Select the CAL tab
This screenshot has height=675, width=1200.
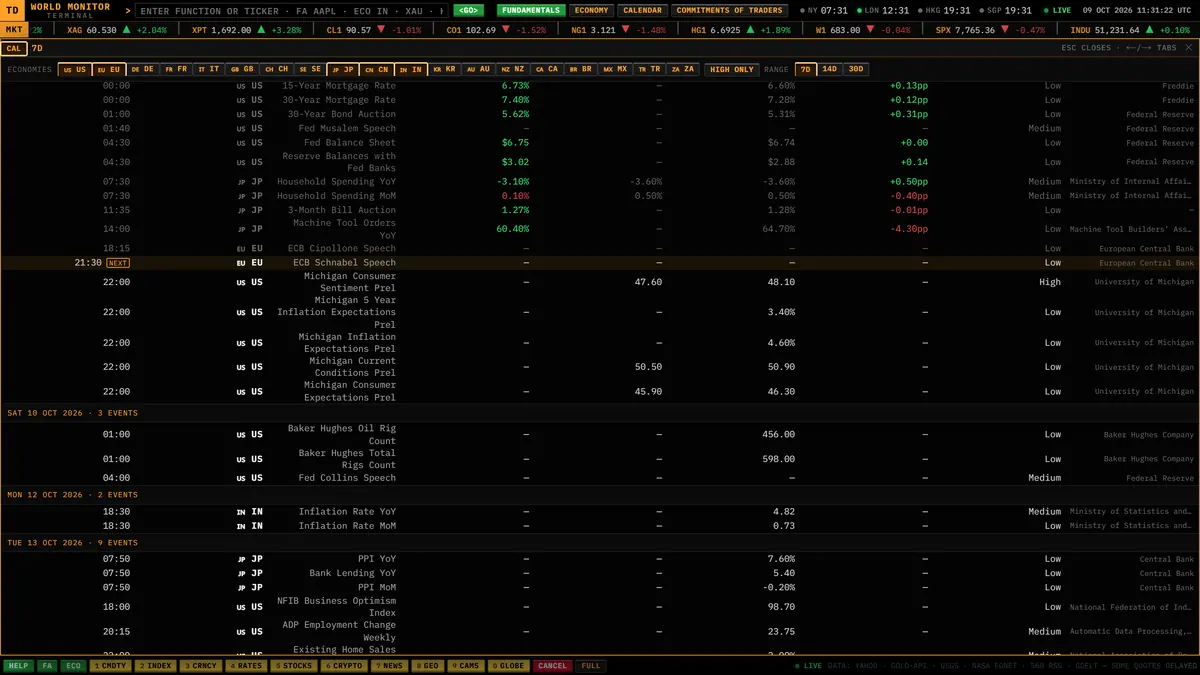(14, 48)
